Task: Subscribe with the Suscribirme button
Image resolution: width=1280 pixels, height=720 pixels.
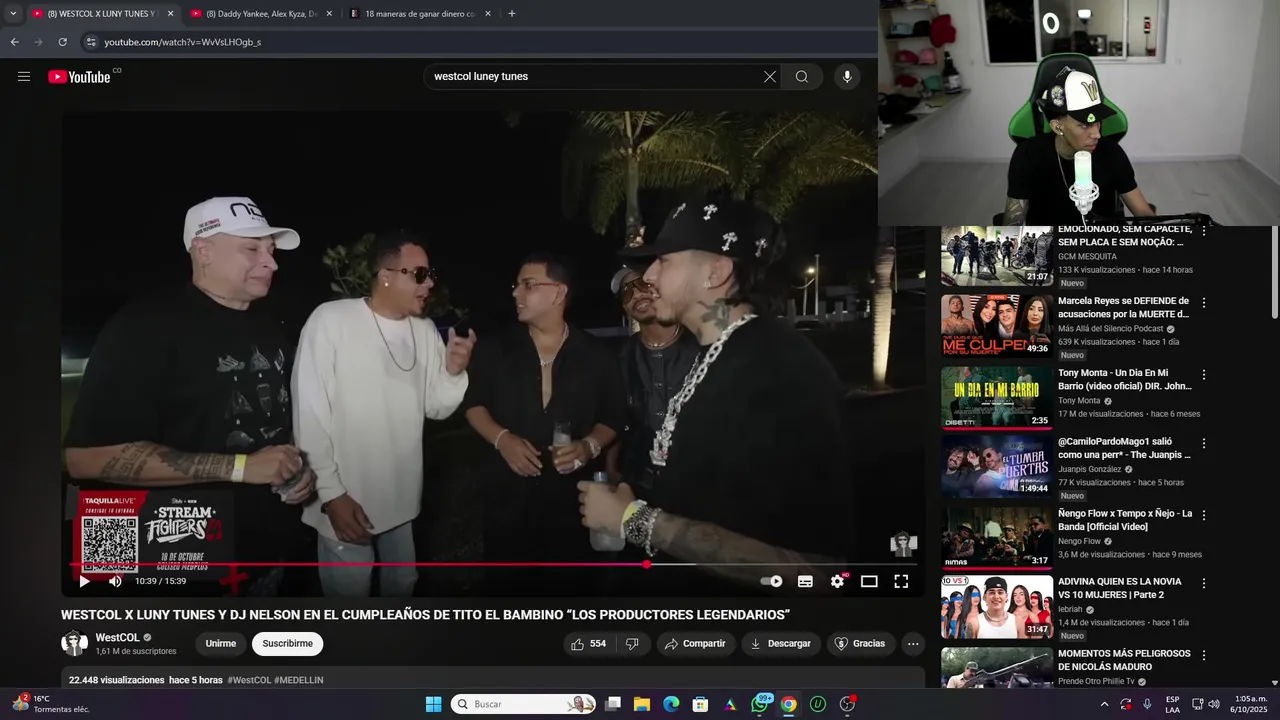Action: pyautogui.click(x=288, y=644)
